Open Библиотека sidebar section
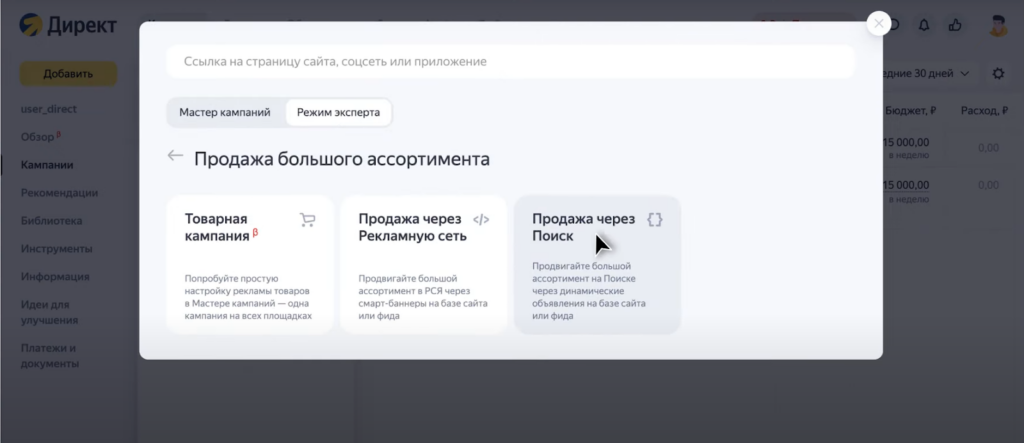This screenshot has height=443, width=1024. [x=52, y=221]
